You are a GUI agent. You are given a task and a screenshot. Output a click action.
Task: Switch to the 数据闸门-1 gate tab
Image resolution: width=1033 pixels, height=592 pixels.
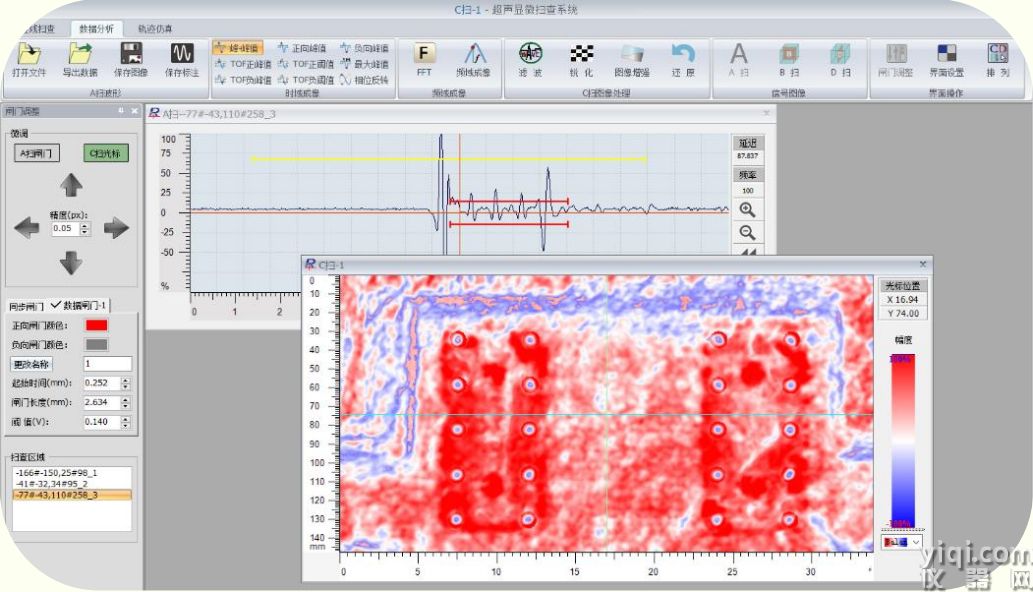tap(79, 306)
